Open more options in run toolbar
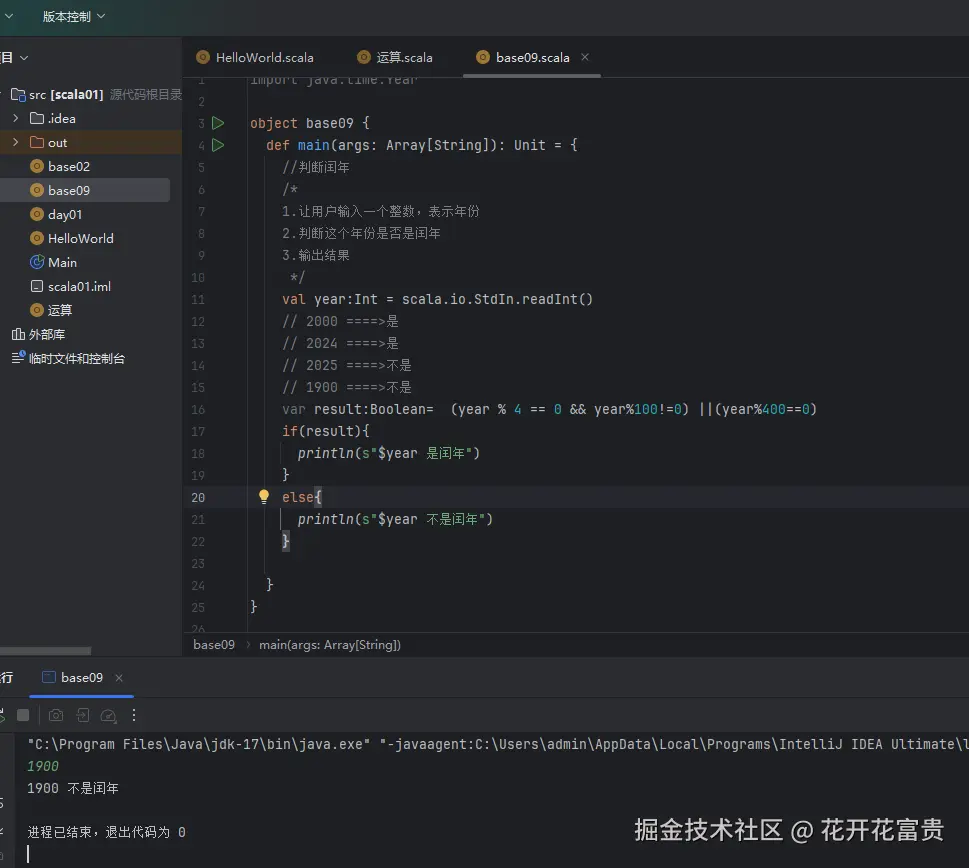The width and height of the screenshot is (969, 868). (x=133, y=715)
